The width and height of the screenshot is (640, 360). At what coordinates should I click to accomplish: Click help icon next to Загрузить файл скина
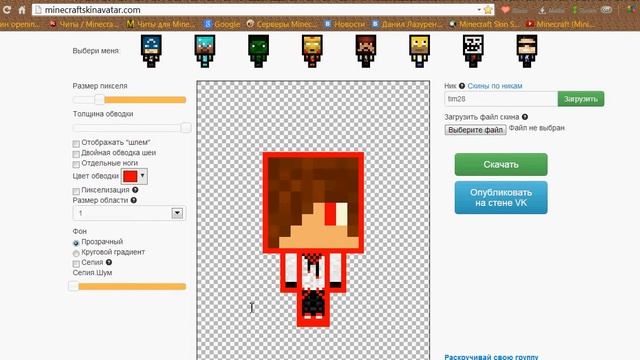coord(525,117)
